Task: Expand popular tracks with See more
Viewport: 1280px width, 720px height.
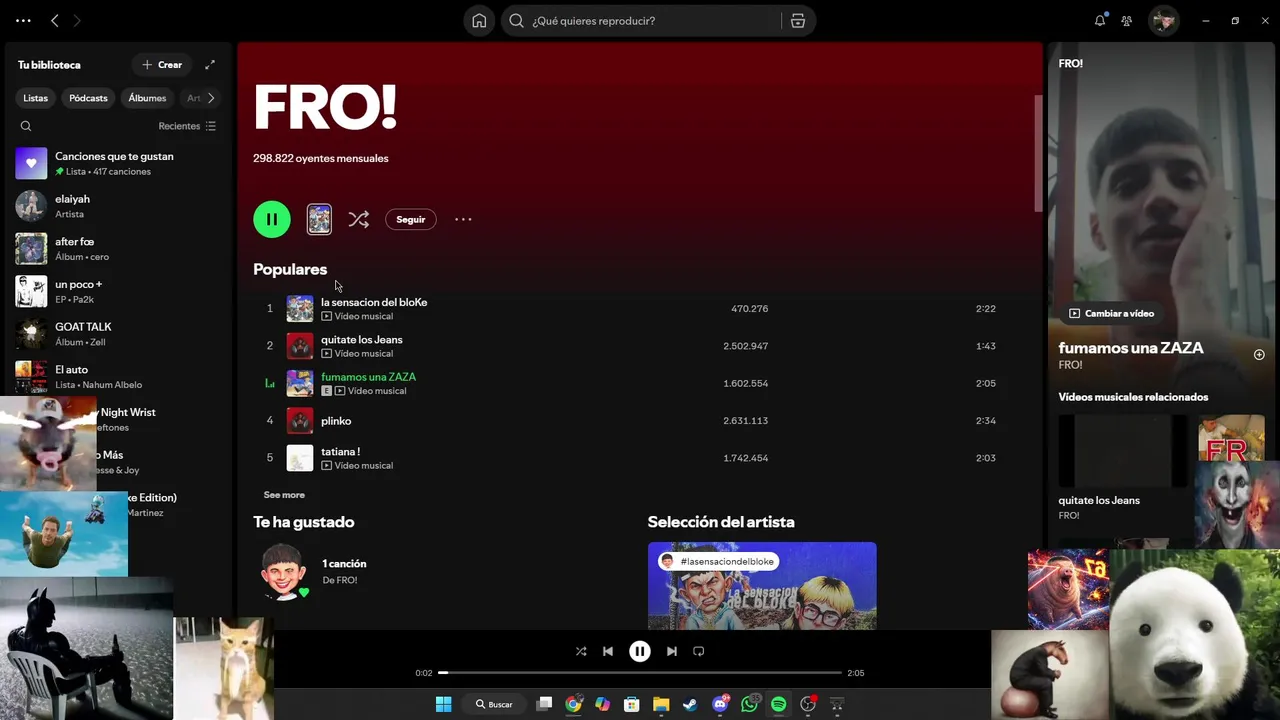Action: tap(284, 495)
